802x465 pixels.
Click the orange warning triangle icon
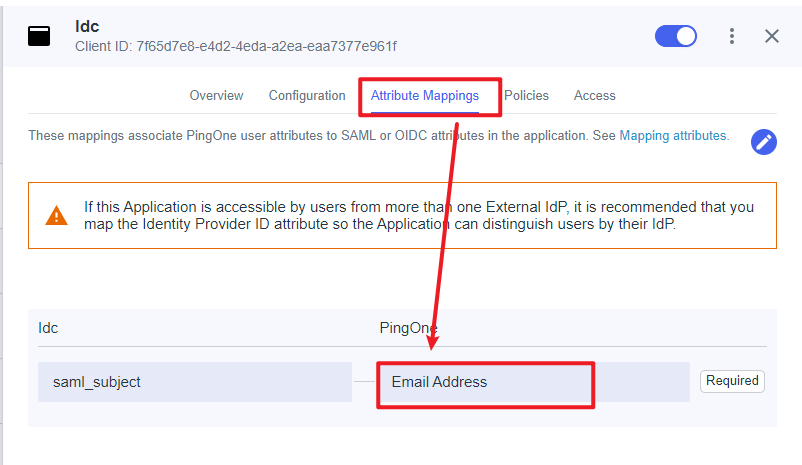point(57,215)
